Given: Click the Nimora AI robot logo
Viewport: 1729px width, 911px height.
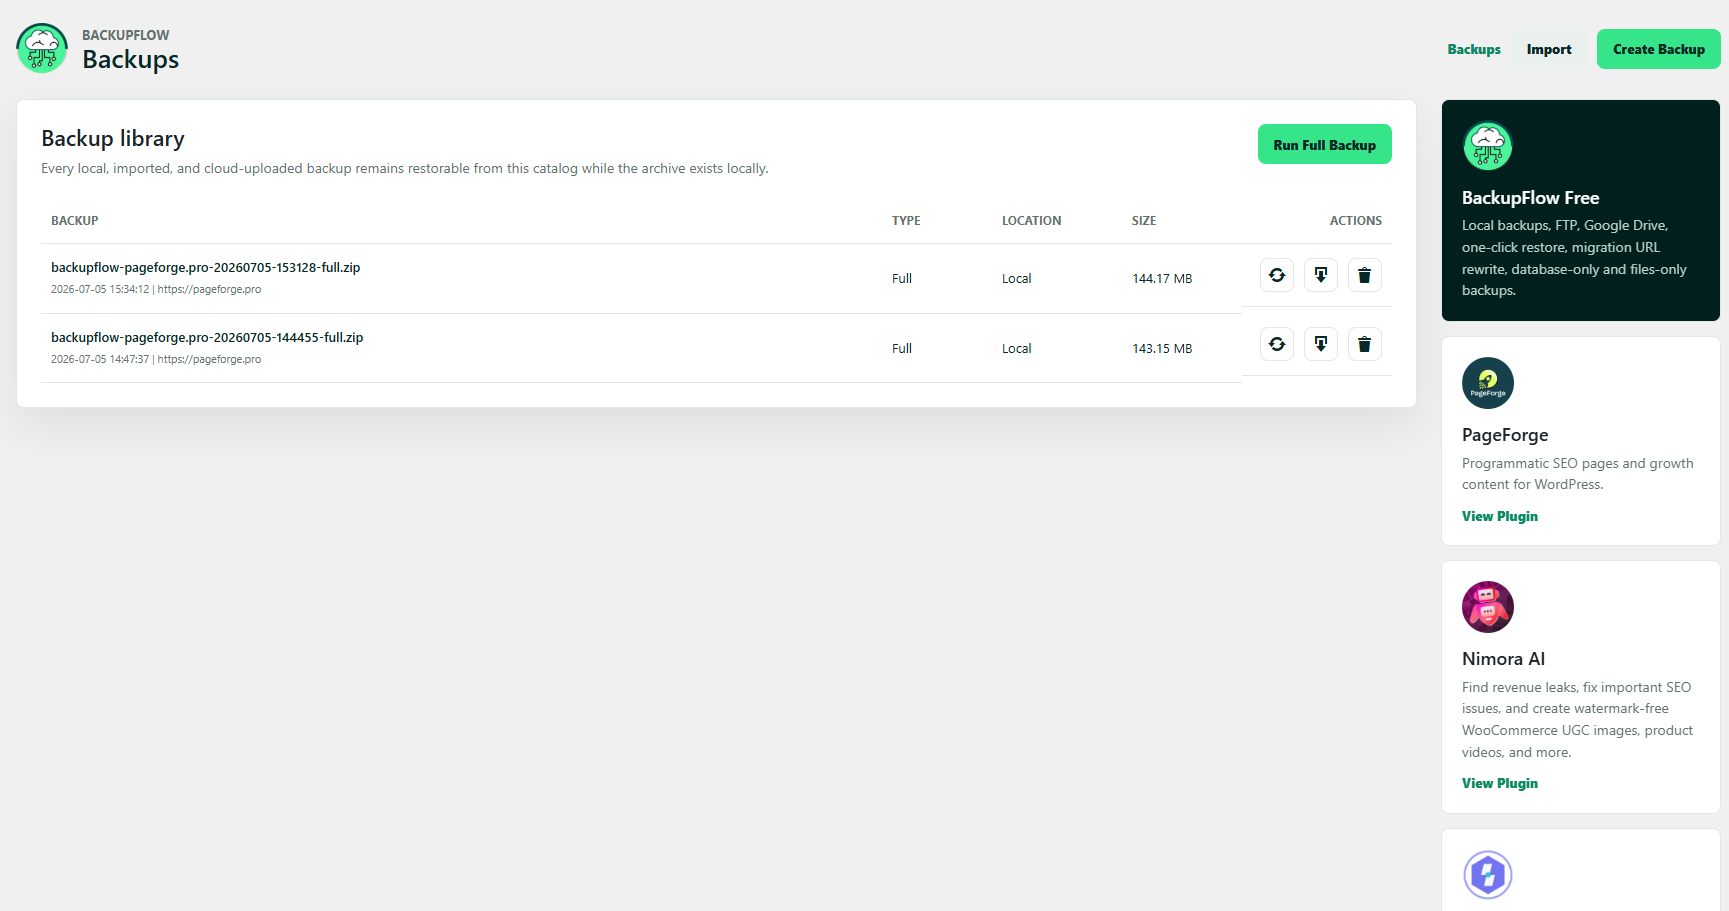Looking at the screenshot, I should [x=1488, y=607].
